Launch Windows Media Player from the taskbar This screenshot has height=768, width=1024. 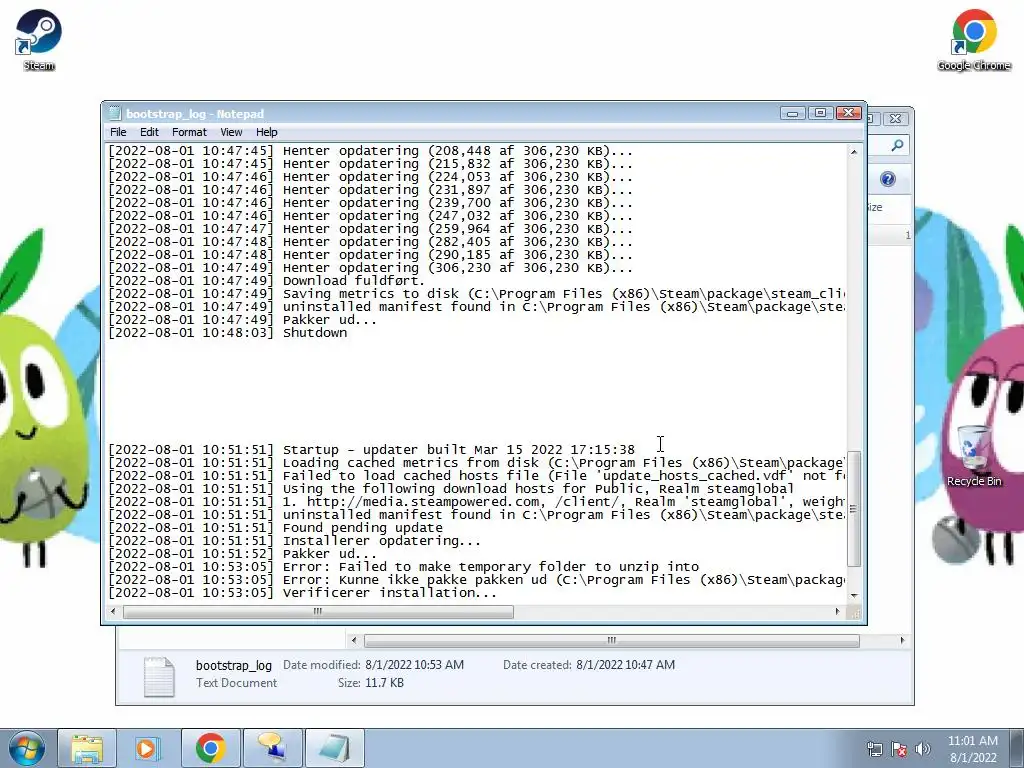pos(148,748)
